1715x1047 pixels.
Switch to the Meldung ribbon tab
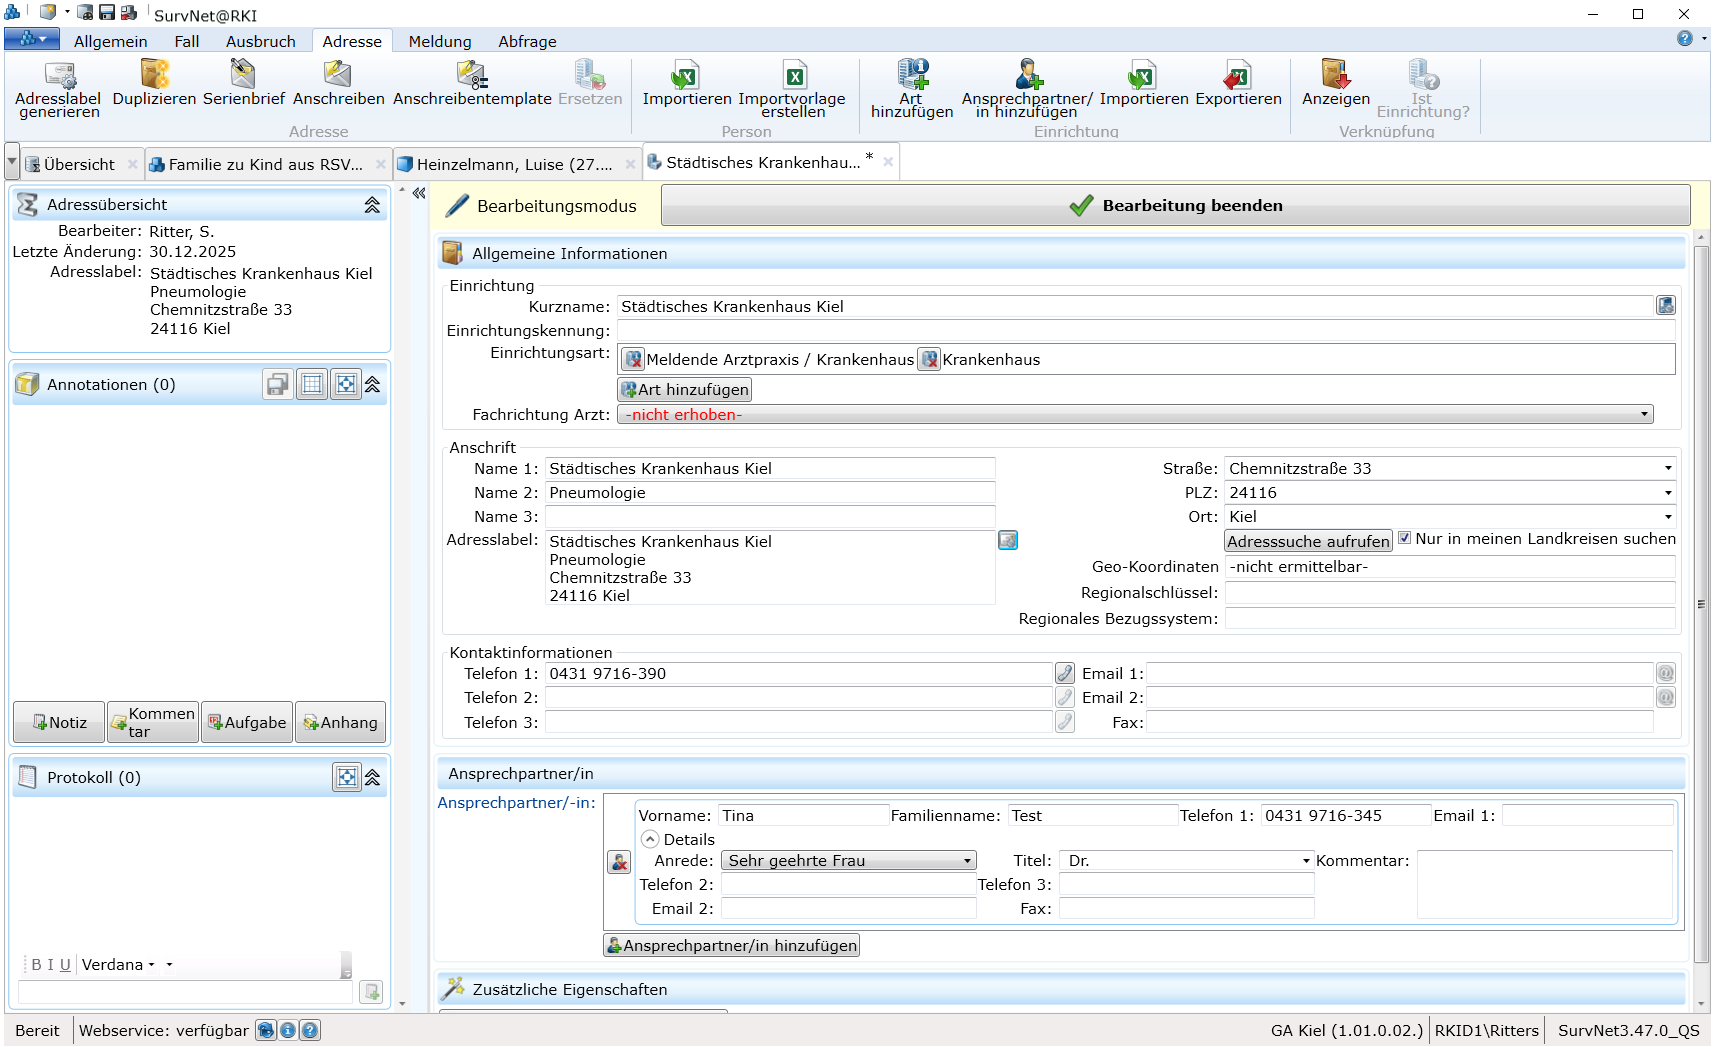(439, 41)
